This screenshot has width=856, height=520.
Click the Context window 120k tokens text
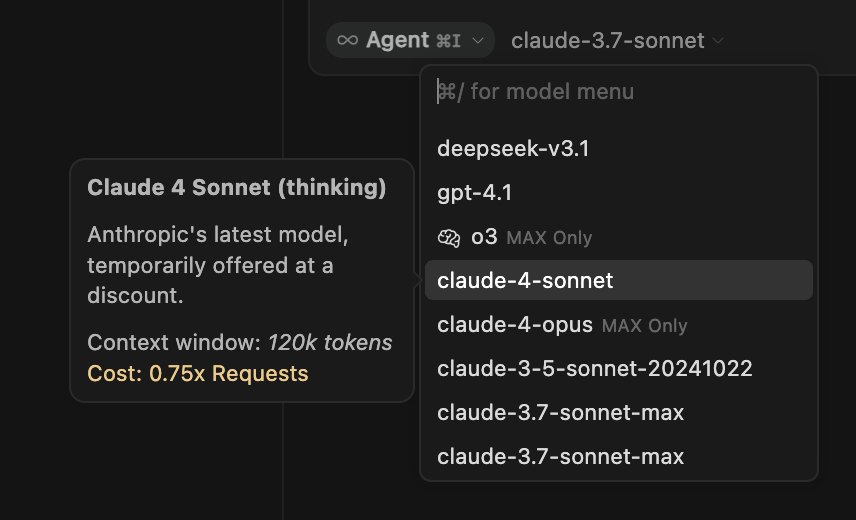pyautogui.click(x=240, y=343)
